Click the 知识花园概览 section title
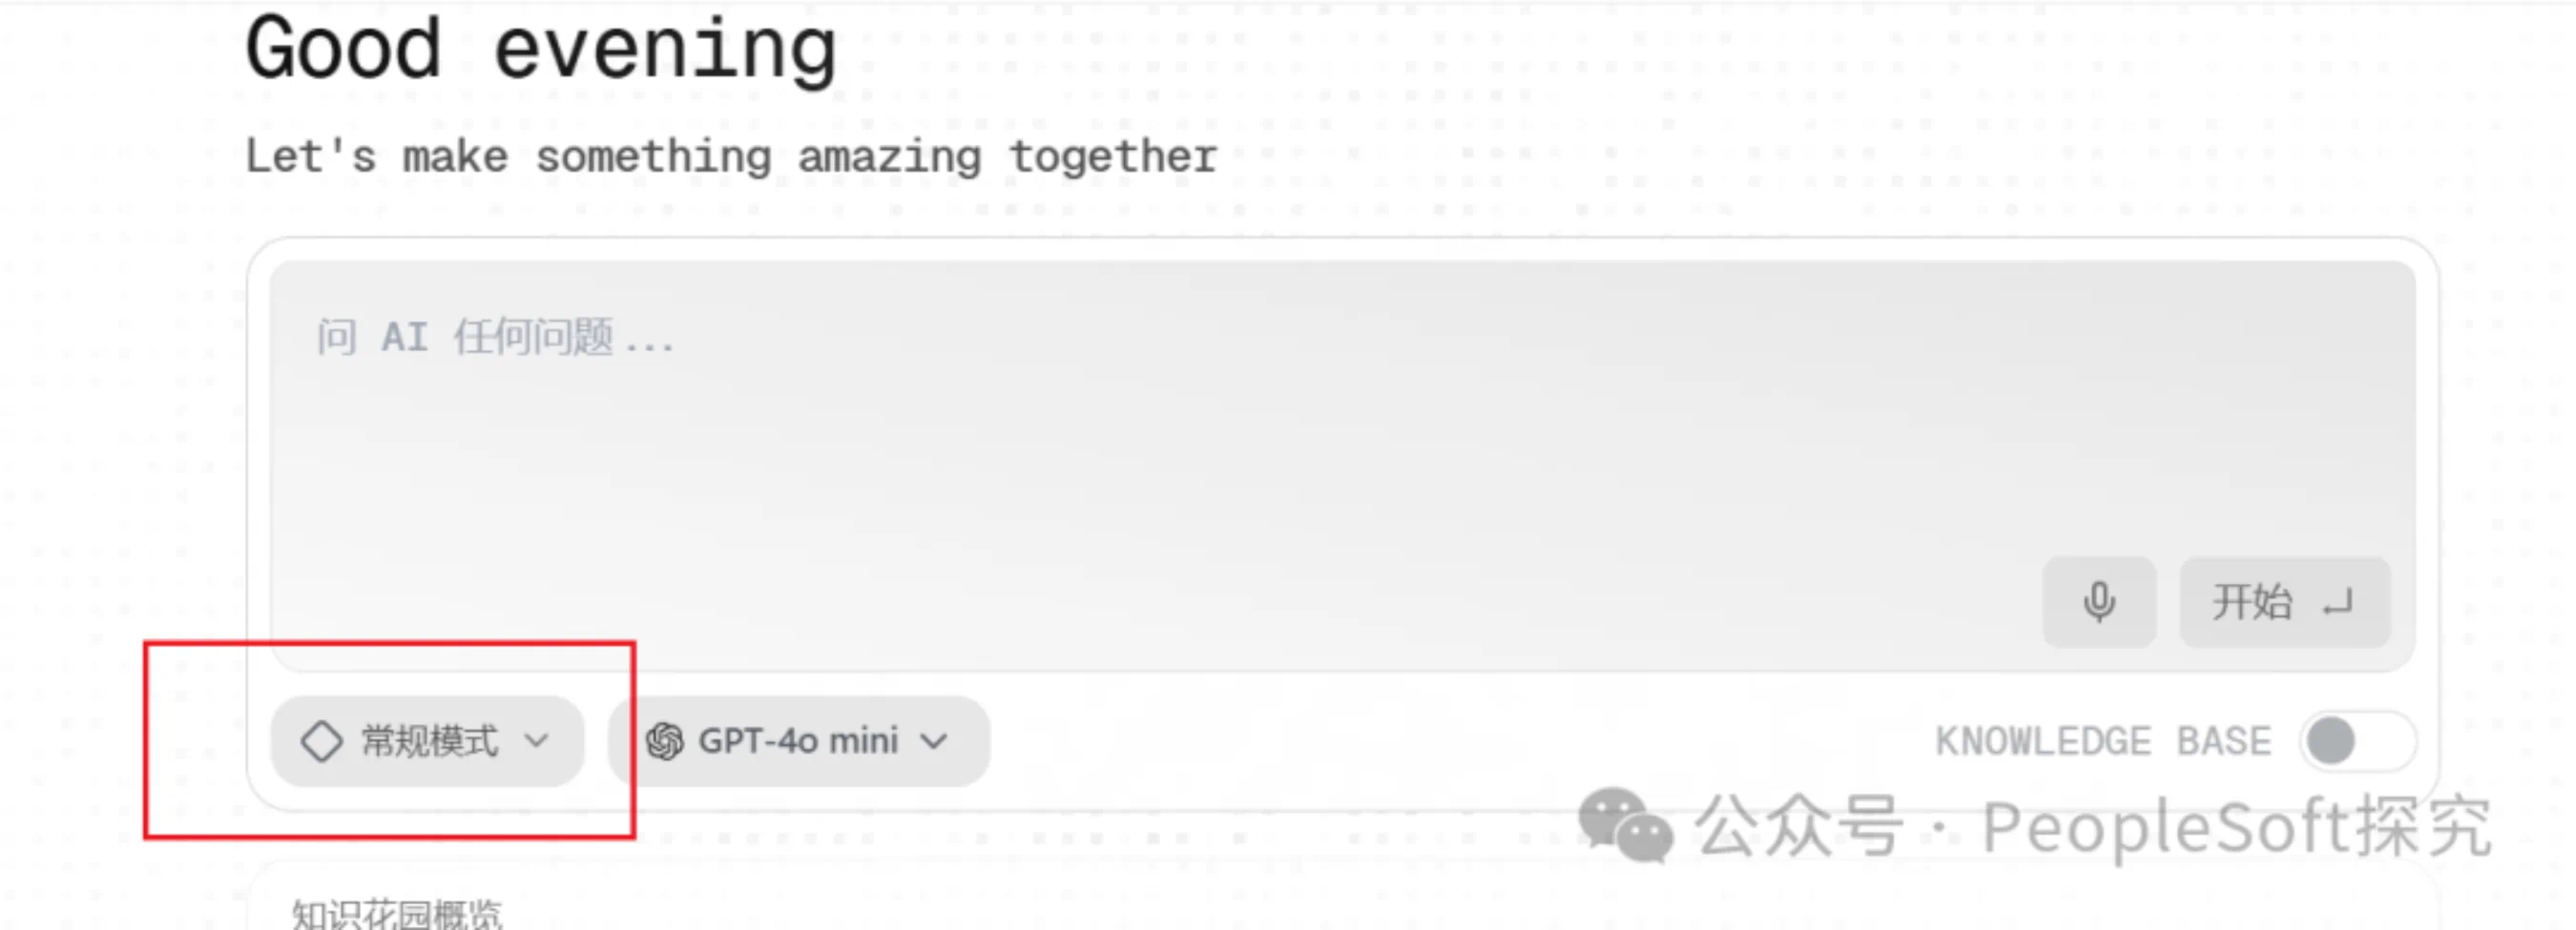The width and height of the screenshot is (2576, 930). coord(397,914)
